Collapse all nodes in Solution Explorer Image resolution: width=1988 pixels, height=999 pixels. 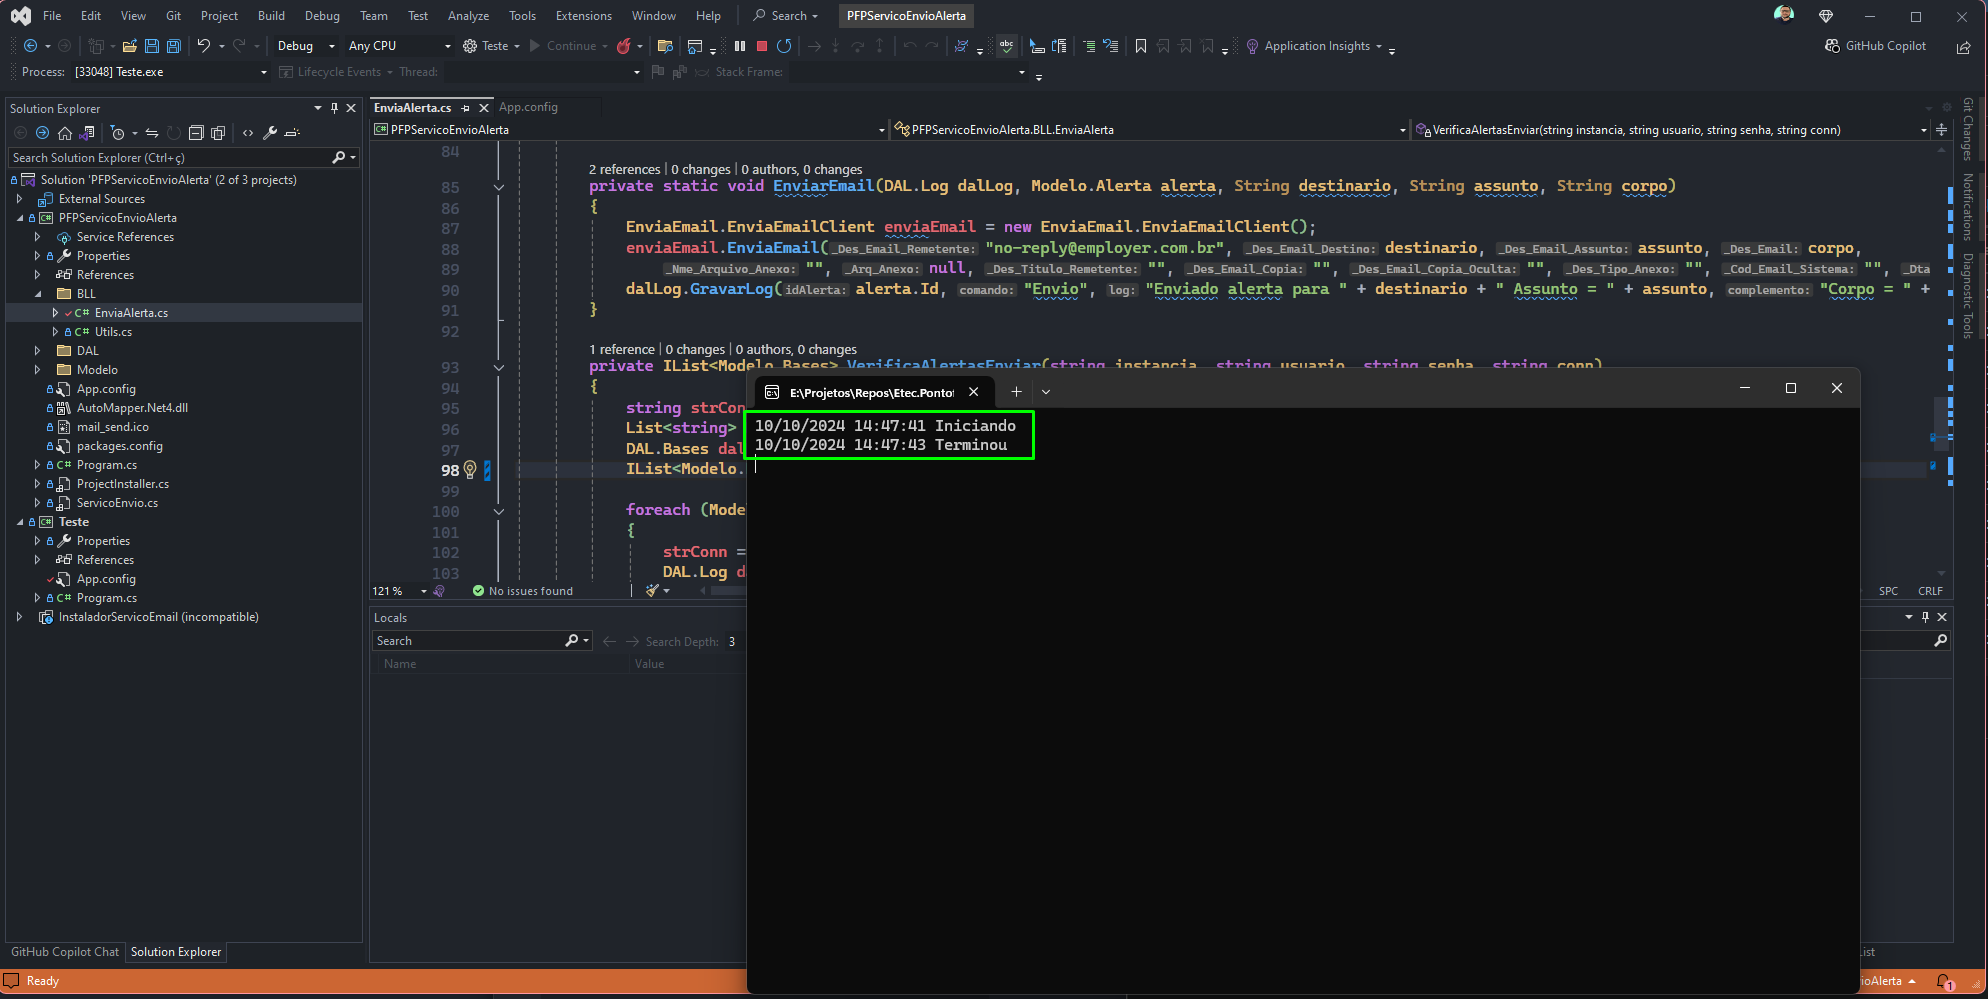click(x=196, y=133)
